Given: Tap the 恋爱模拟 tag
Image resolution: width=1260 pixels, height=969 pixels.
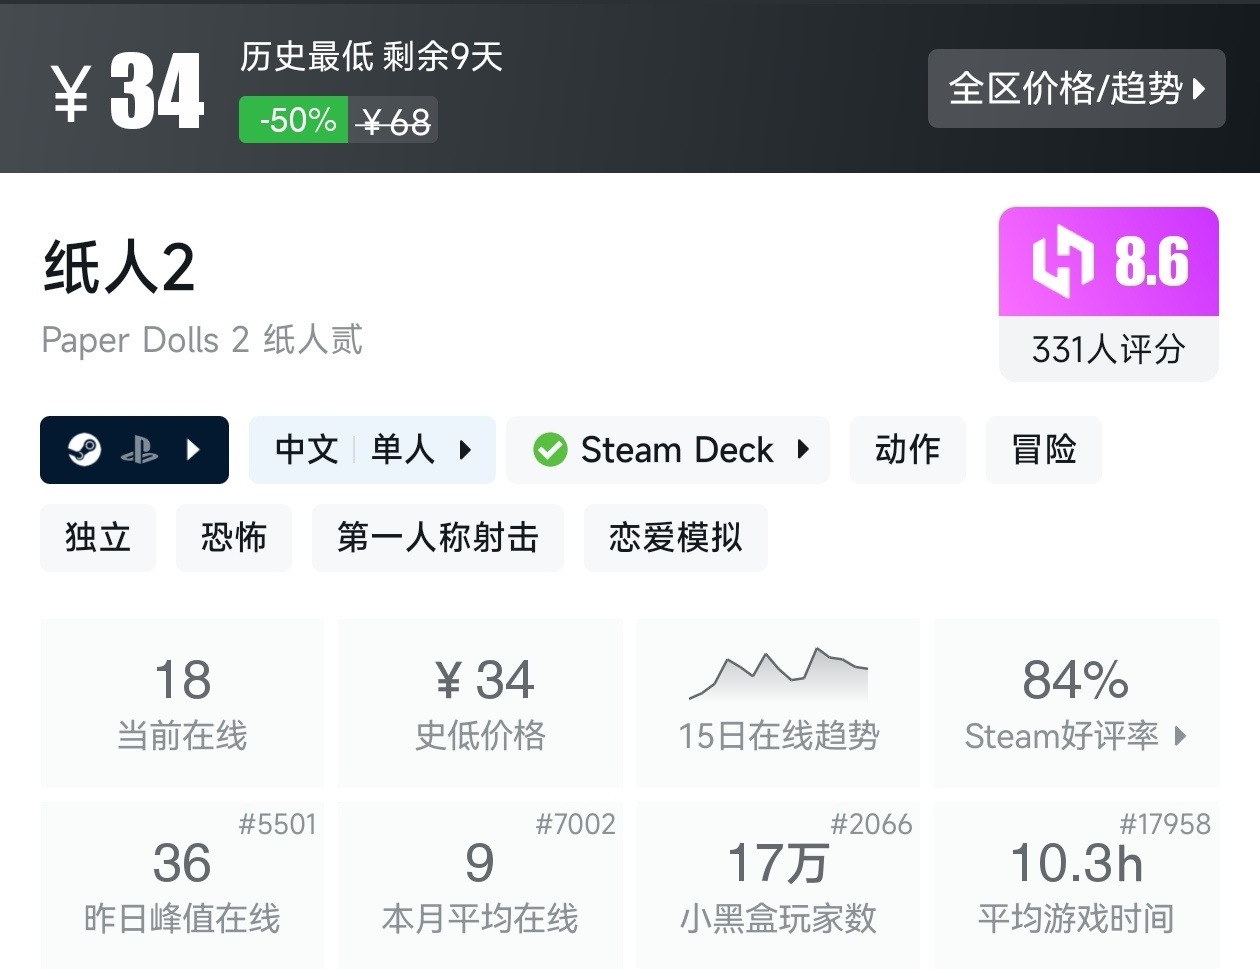Looking at the screenshot, I should pos(675,538).
